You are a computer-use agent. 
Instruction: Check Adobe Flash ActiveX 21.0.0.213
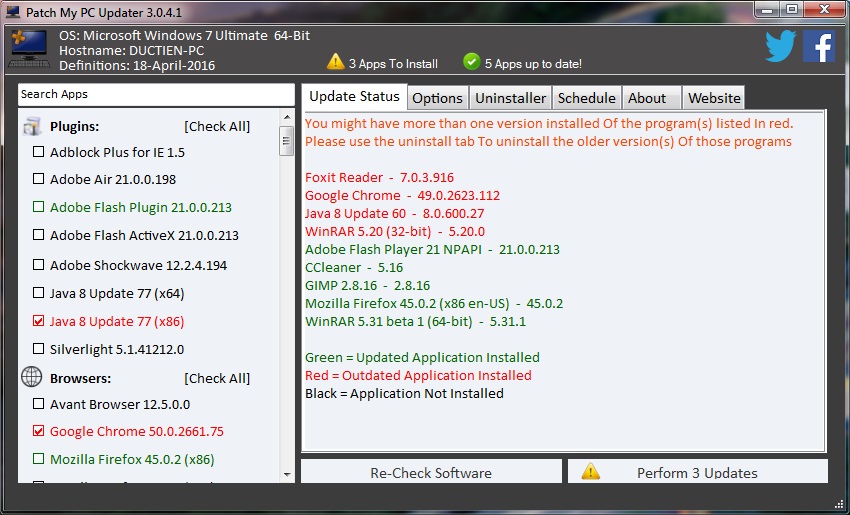tap(38, 235)
